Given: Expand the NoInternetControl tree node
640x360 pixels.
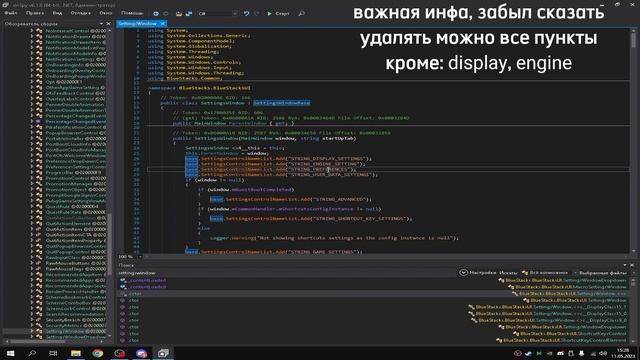Looking at the screenshot, I should click(32, 31).
